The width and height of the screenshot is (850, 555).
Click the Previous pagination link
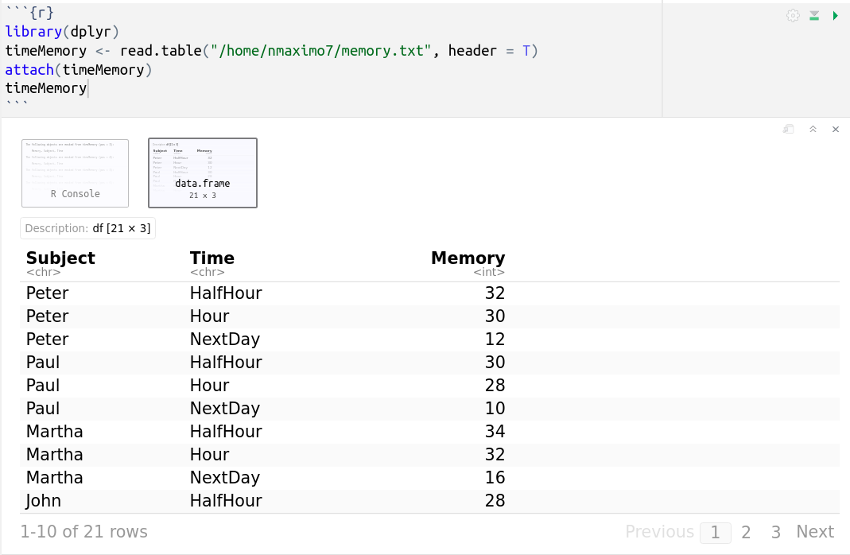point(659,532)
